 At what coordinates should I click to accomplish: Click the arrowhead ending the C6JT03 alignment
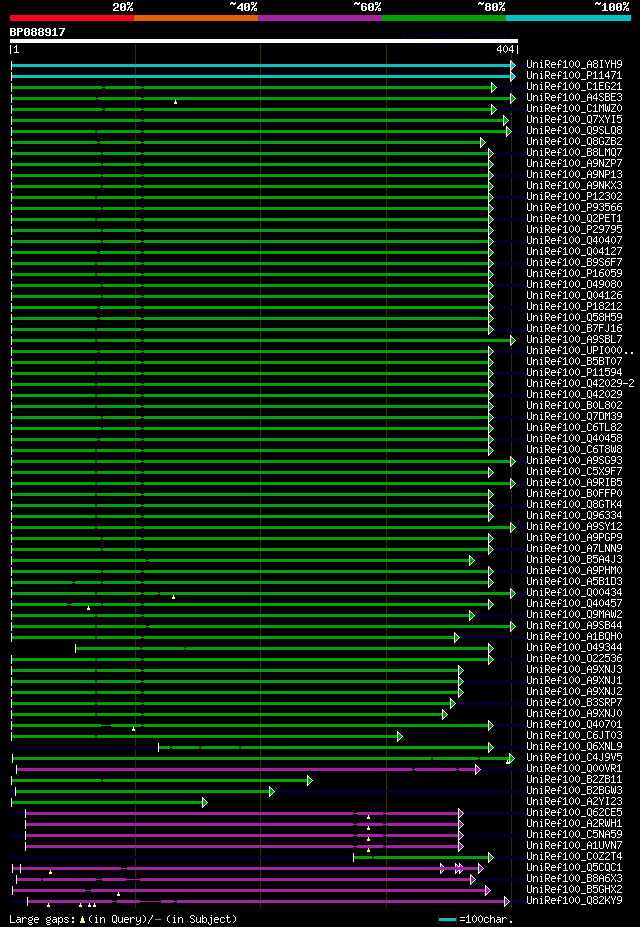399,737
